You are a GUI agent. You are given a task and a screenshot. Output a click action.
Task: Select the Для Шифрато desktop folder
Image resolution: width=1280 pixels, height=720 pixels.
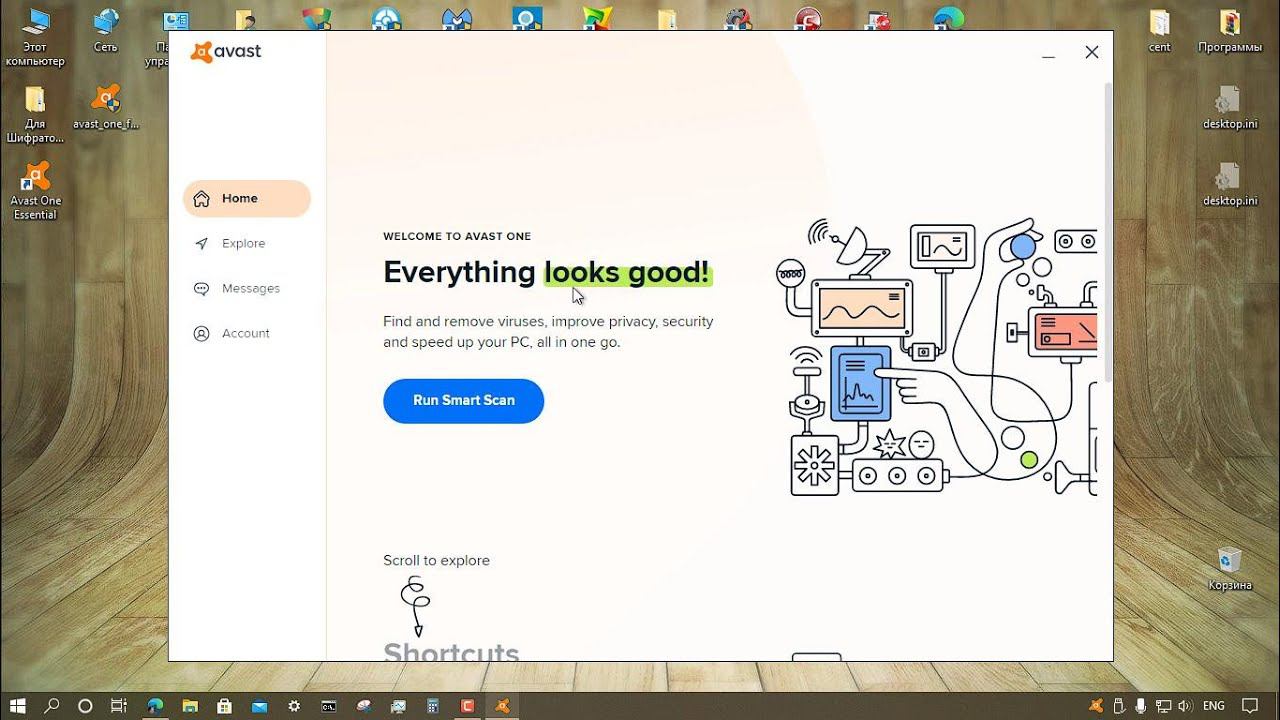[x=35, y=115]
